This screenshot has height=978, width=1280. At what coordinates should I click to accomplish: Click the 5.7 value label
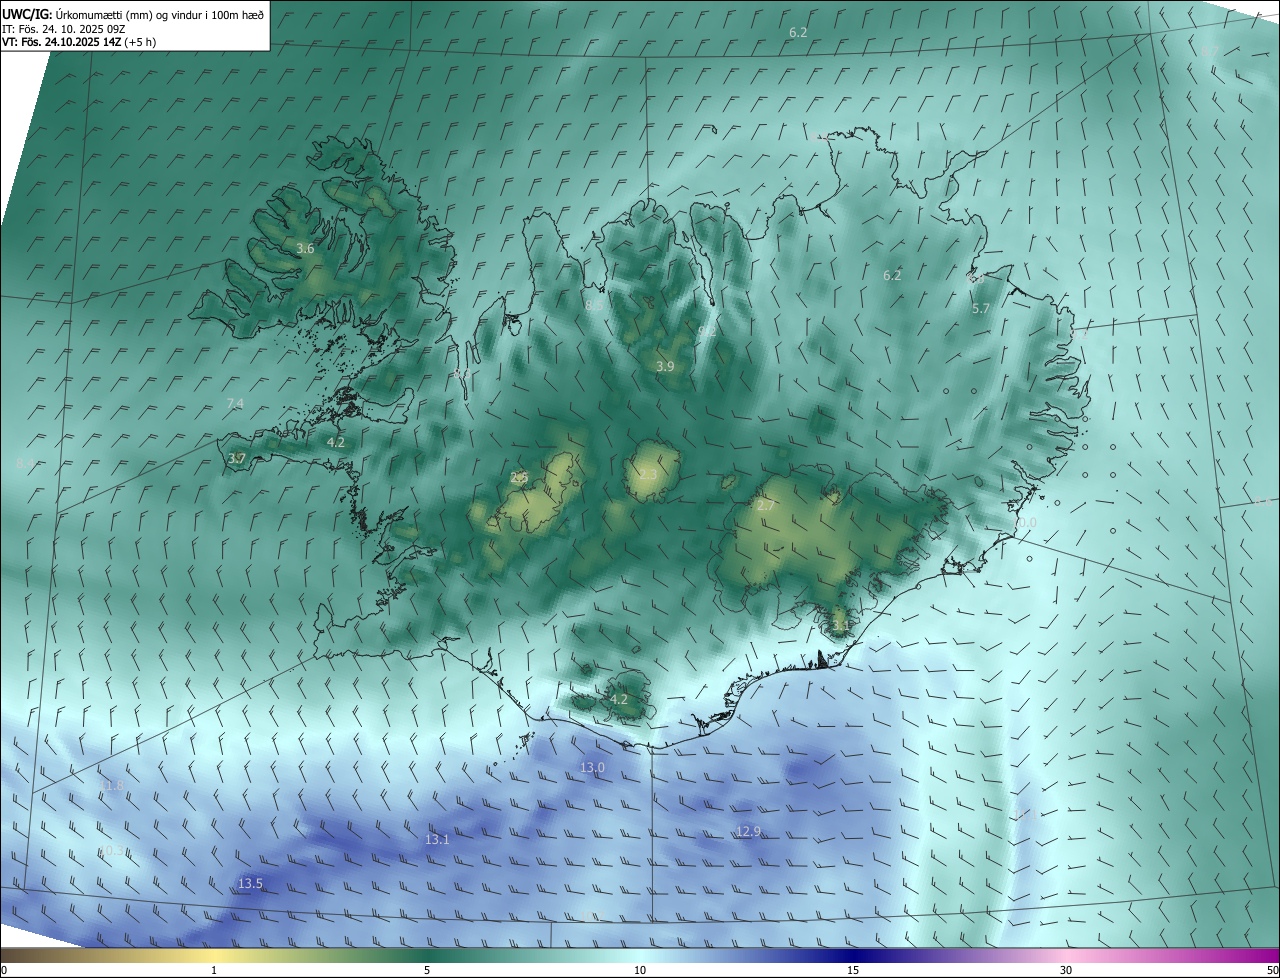coord(980,309)
